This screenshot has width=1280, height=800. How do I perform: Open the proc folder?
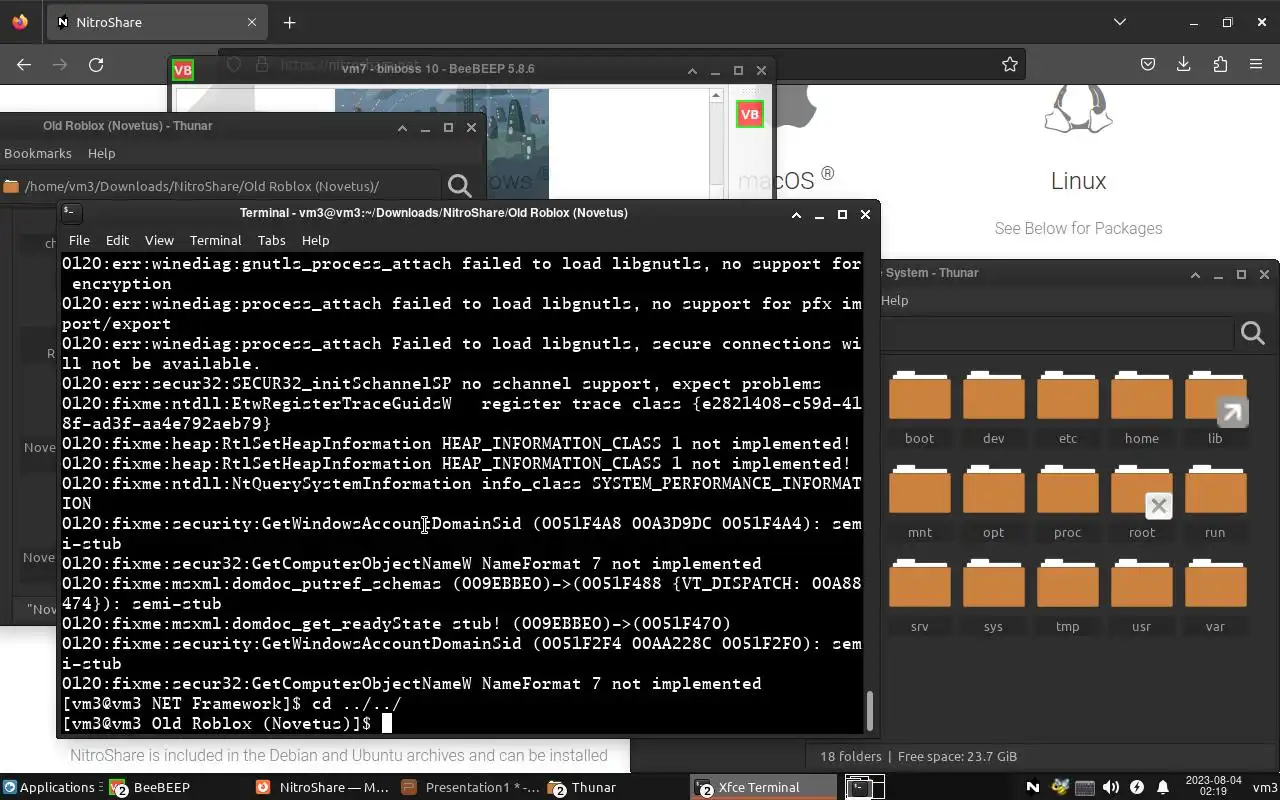(1067, 504)
